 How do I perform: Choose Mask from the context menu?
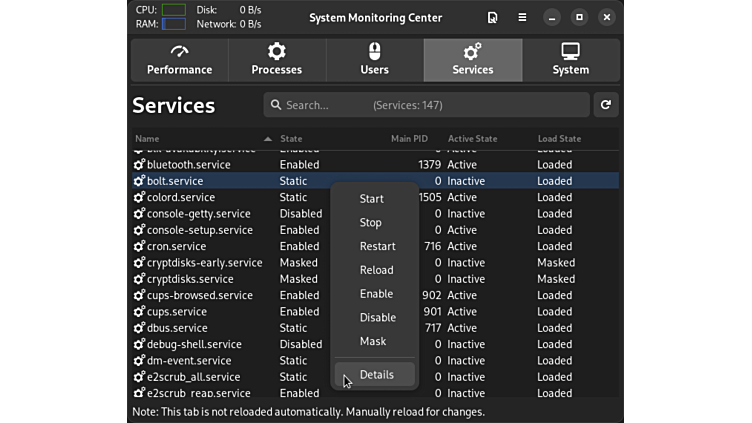(372, 341)
